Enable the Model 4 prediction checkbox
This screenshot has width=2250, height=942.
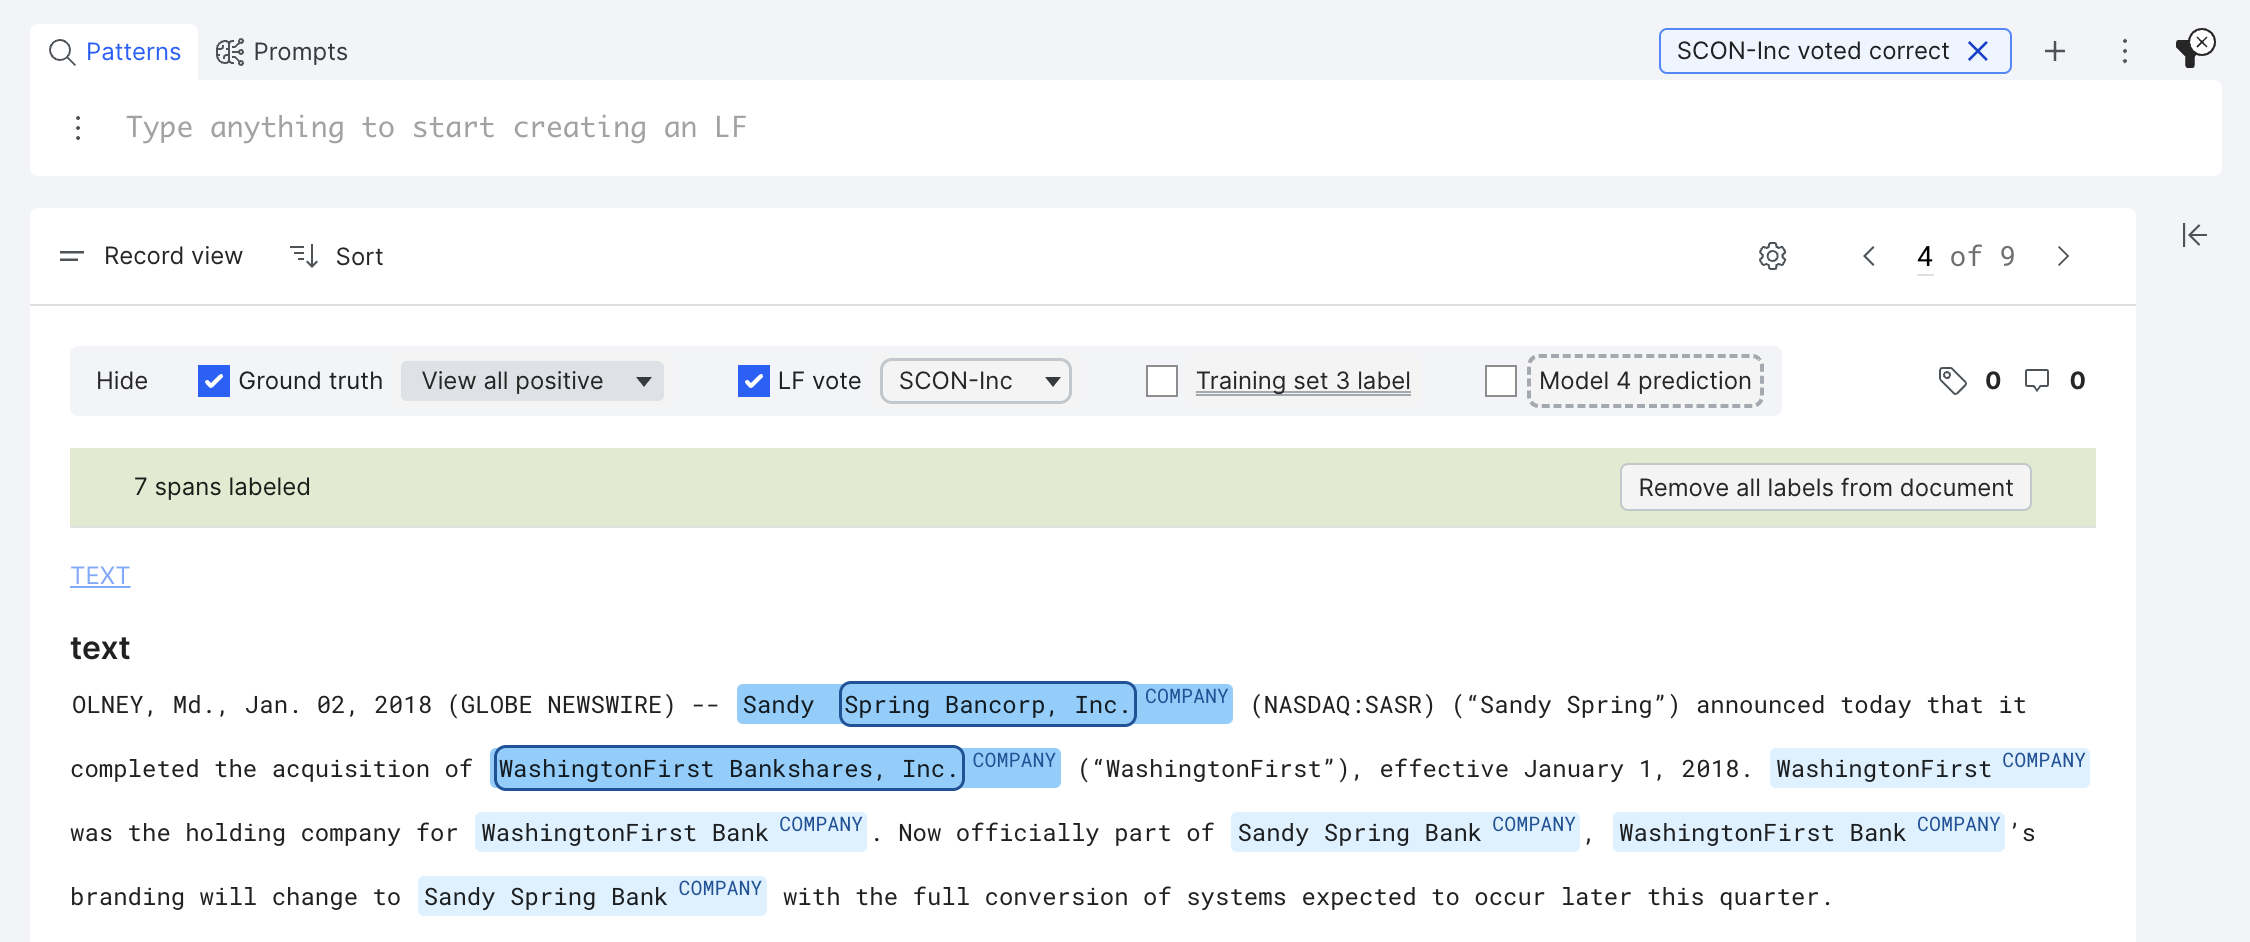pos(1501,381)
